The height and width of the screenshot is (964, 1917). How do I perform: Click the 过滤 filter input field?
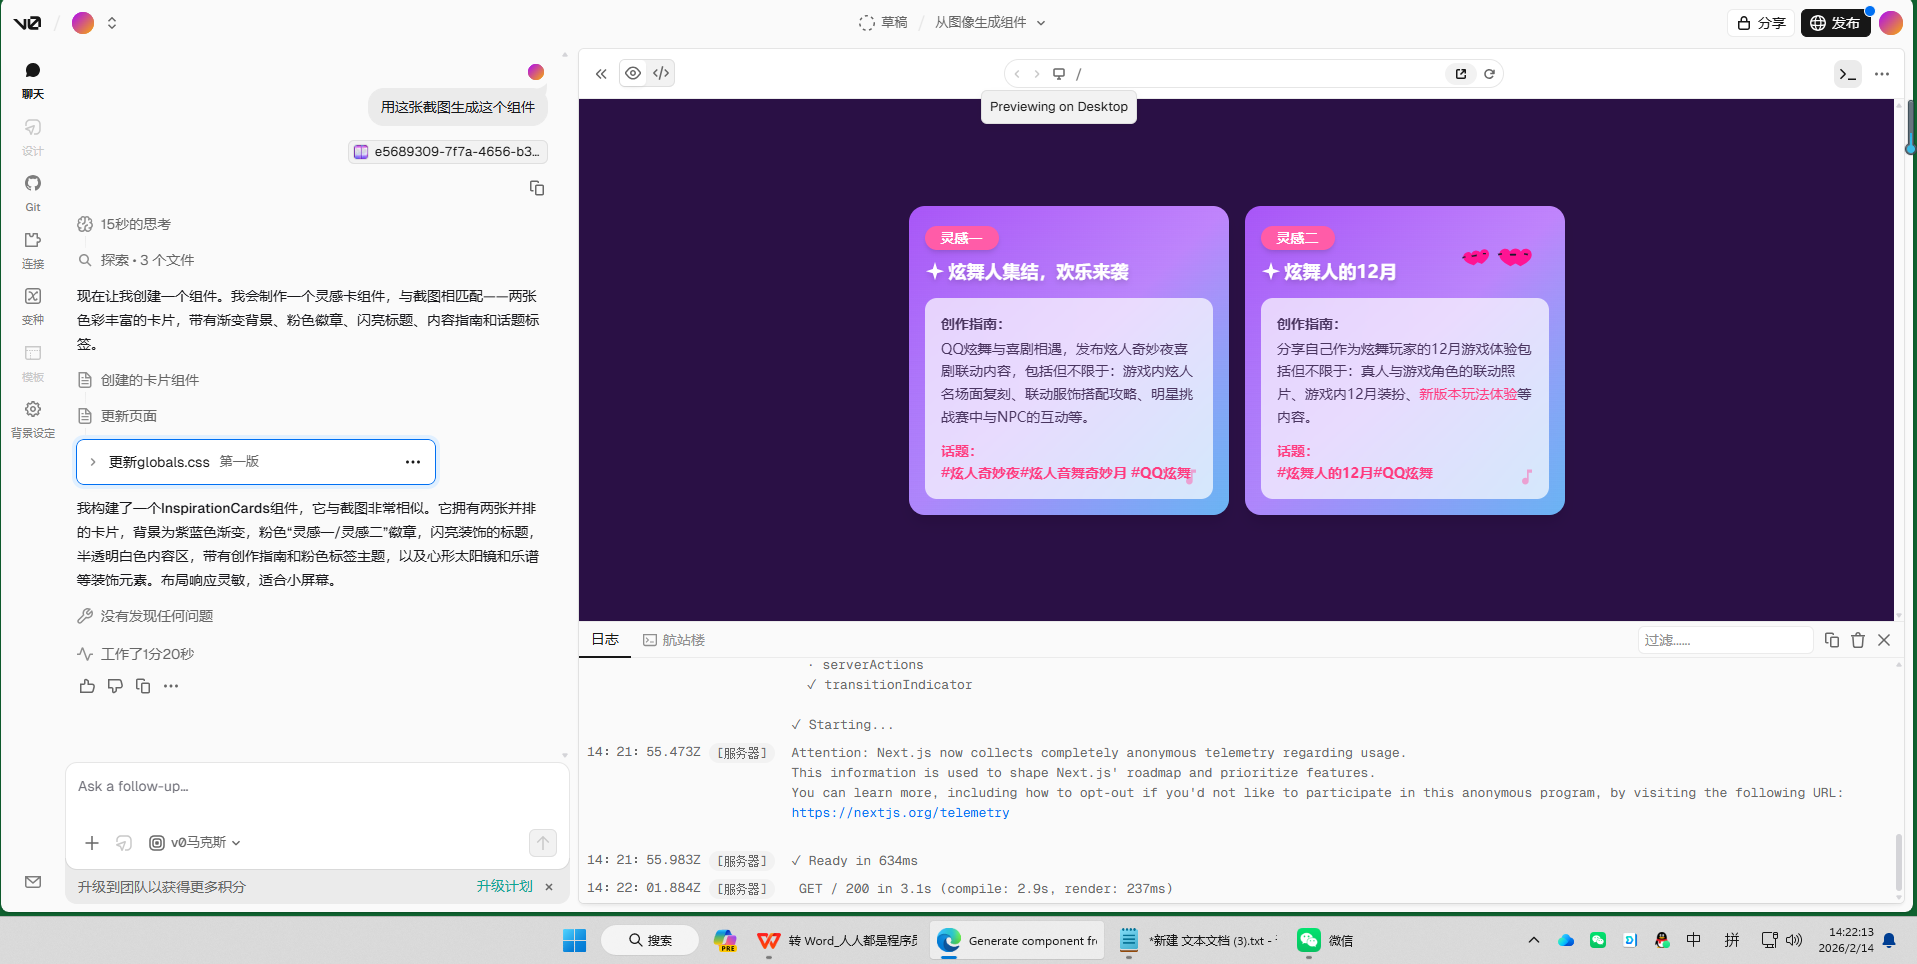pos(1723,640)
